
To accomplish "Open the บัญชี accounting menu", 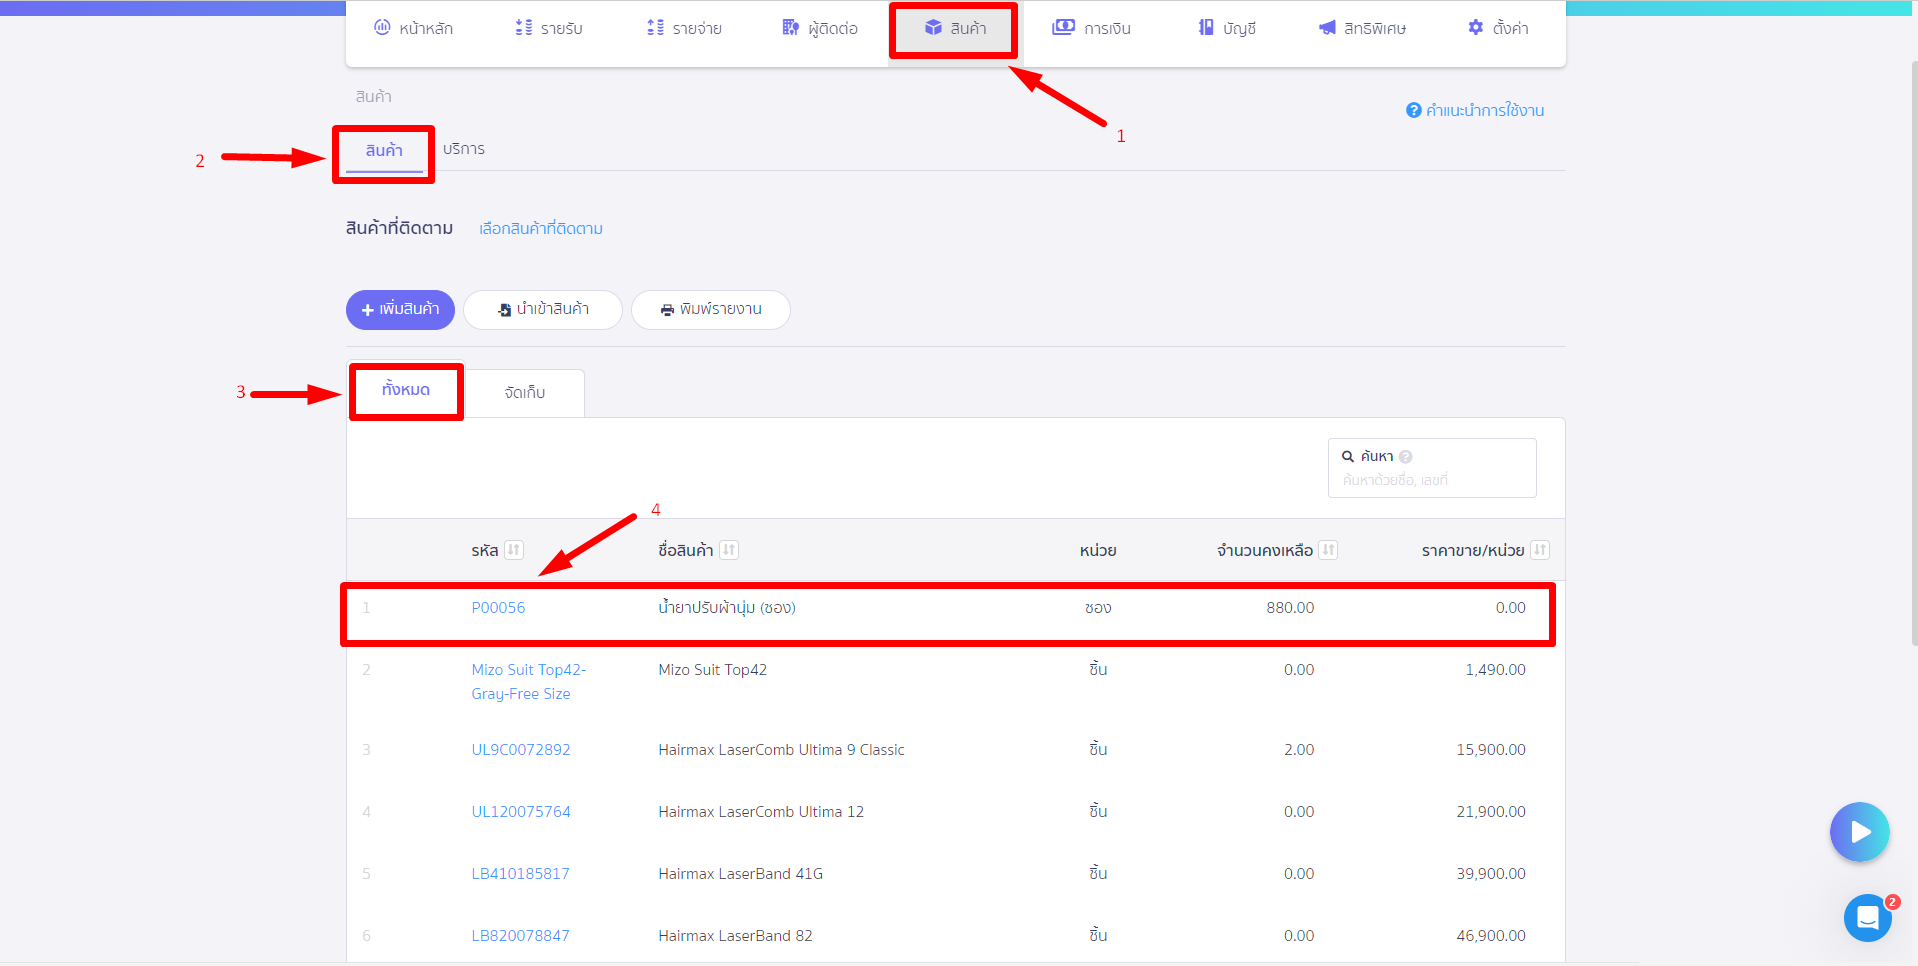I will tap(1227, 28).
